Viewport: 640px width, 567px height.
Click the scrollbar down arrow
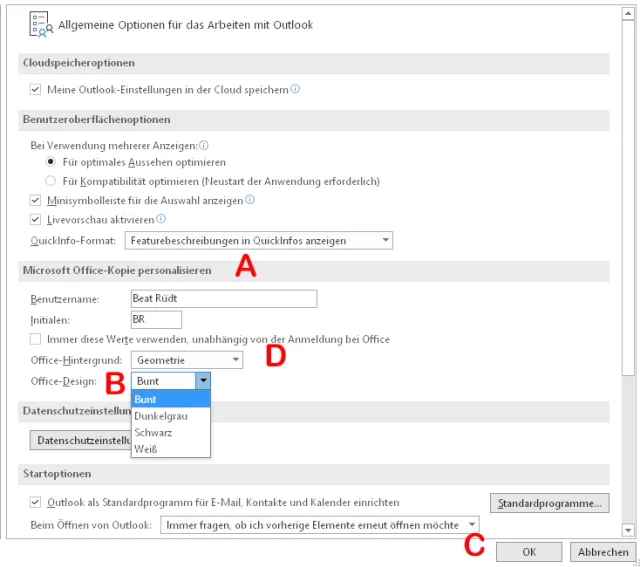coord(628,530)
